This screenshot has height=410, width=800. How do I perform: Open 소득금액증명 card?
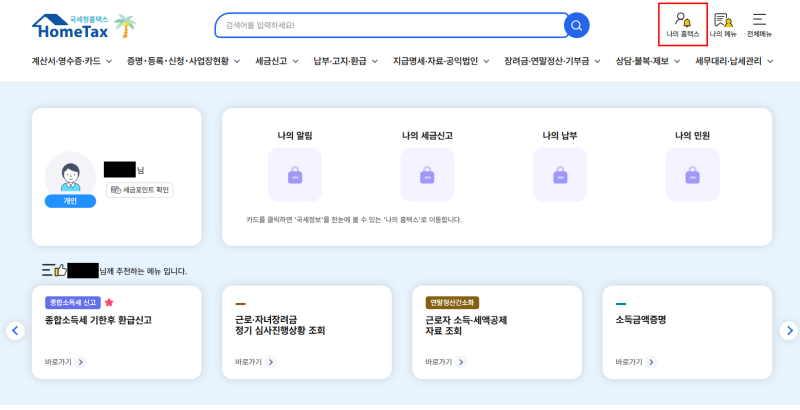(687, 332)
